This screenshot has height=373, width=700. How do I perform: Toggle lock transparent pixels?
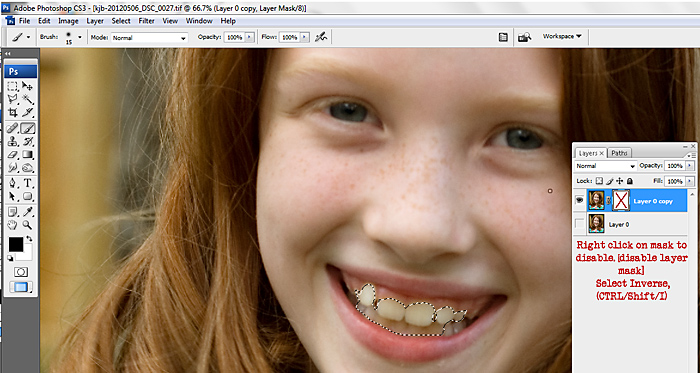coord(599,181)
